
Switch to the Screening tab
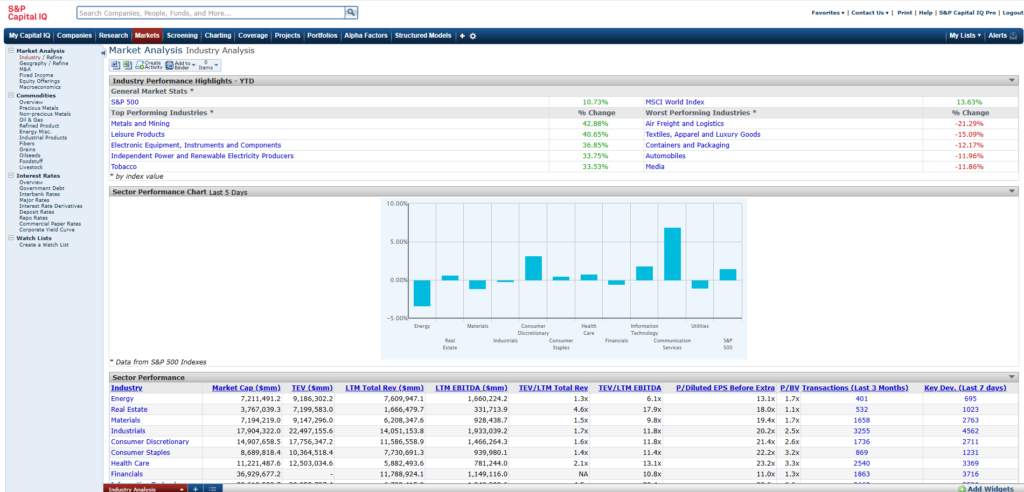pos(182,36)
